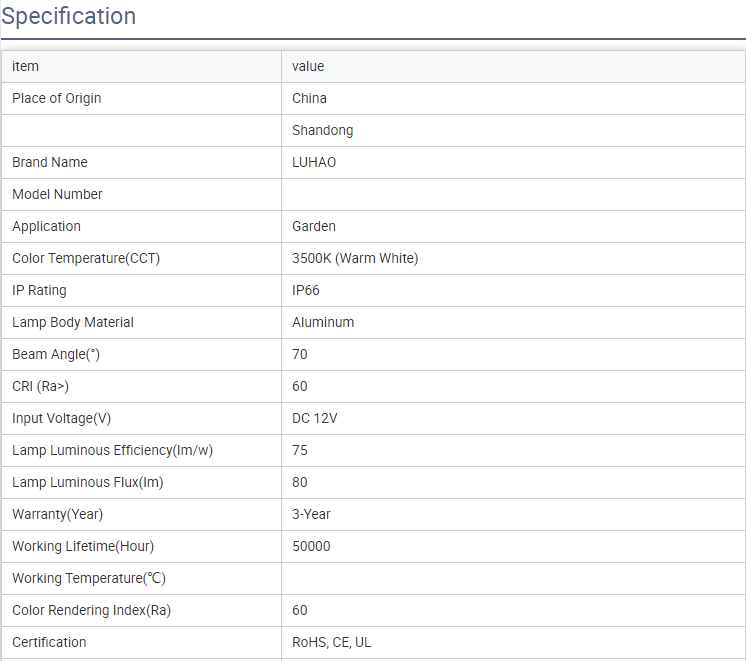Select the 'Garden' value
Viewport: 746px width, 661px height.
click(314, 226)
